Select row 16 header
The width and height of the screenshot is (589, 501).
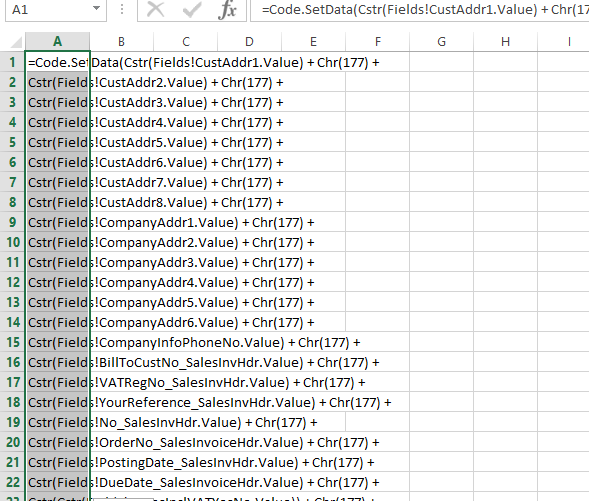tap(12, 362)
